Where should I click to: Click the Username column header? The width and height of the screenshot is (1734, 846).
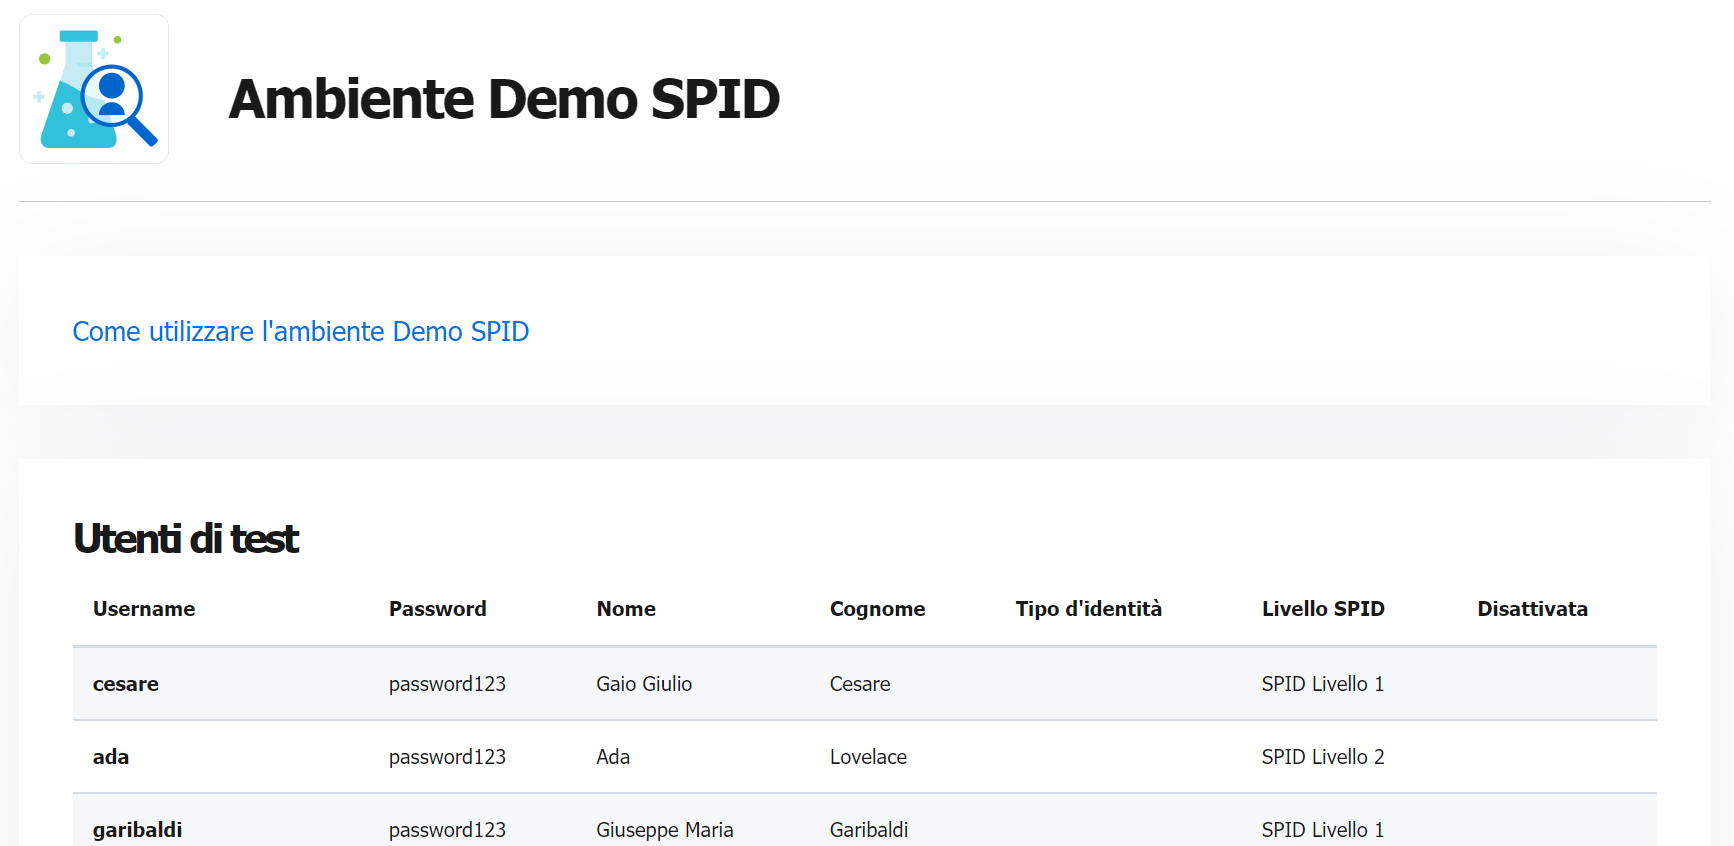click(x=144, y=609)
